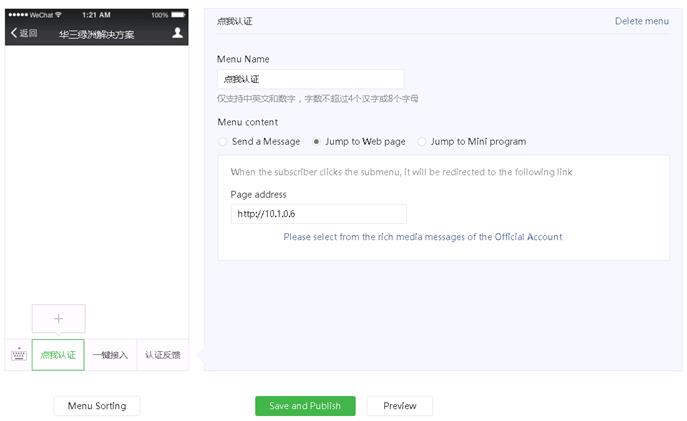This screenshot has width=687, height=421.
Task: Open rich media messages selection link
Action: (x=423, y=237)
